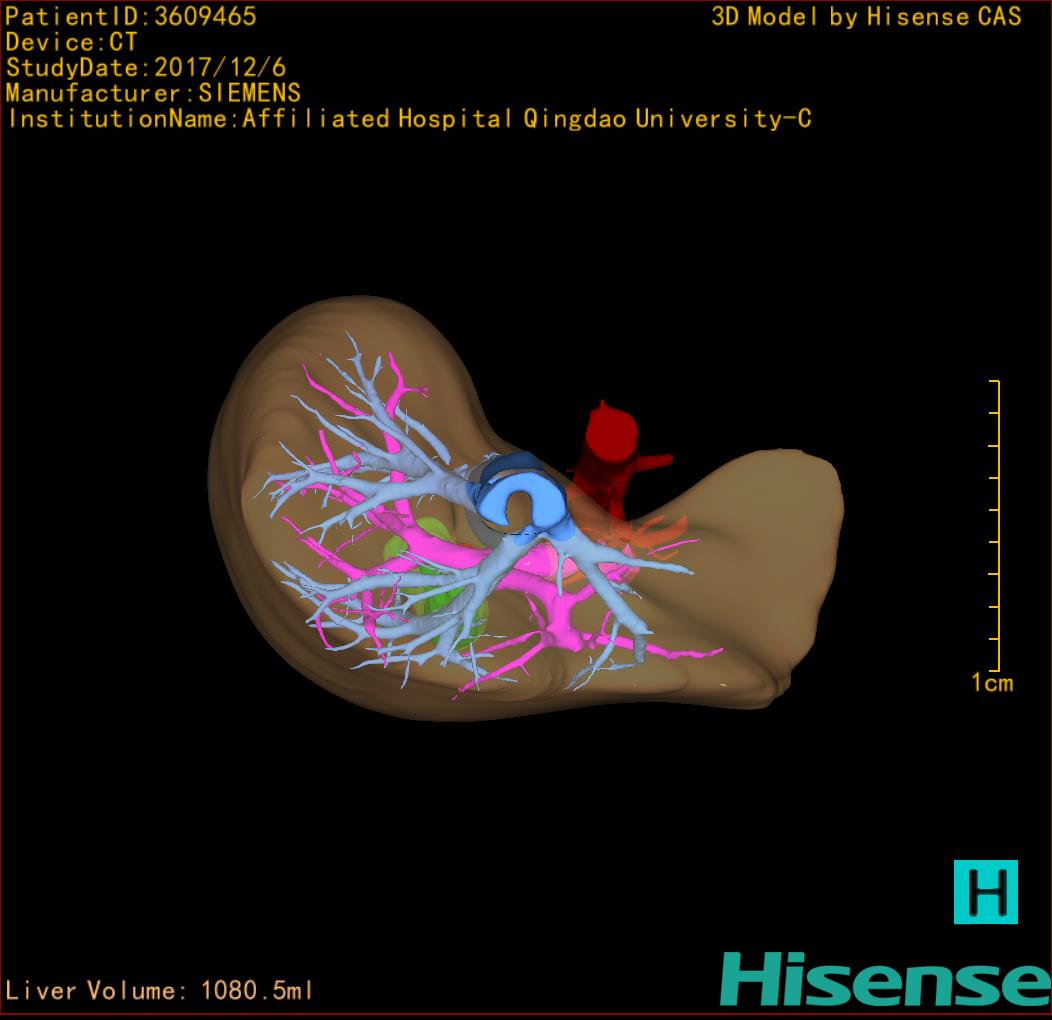Click the pink vein branch at bottom right
The height and width of the screenshot is (1020, 1052).
(690, 654)
